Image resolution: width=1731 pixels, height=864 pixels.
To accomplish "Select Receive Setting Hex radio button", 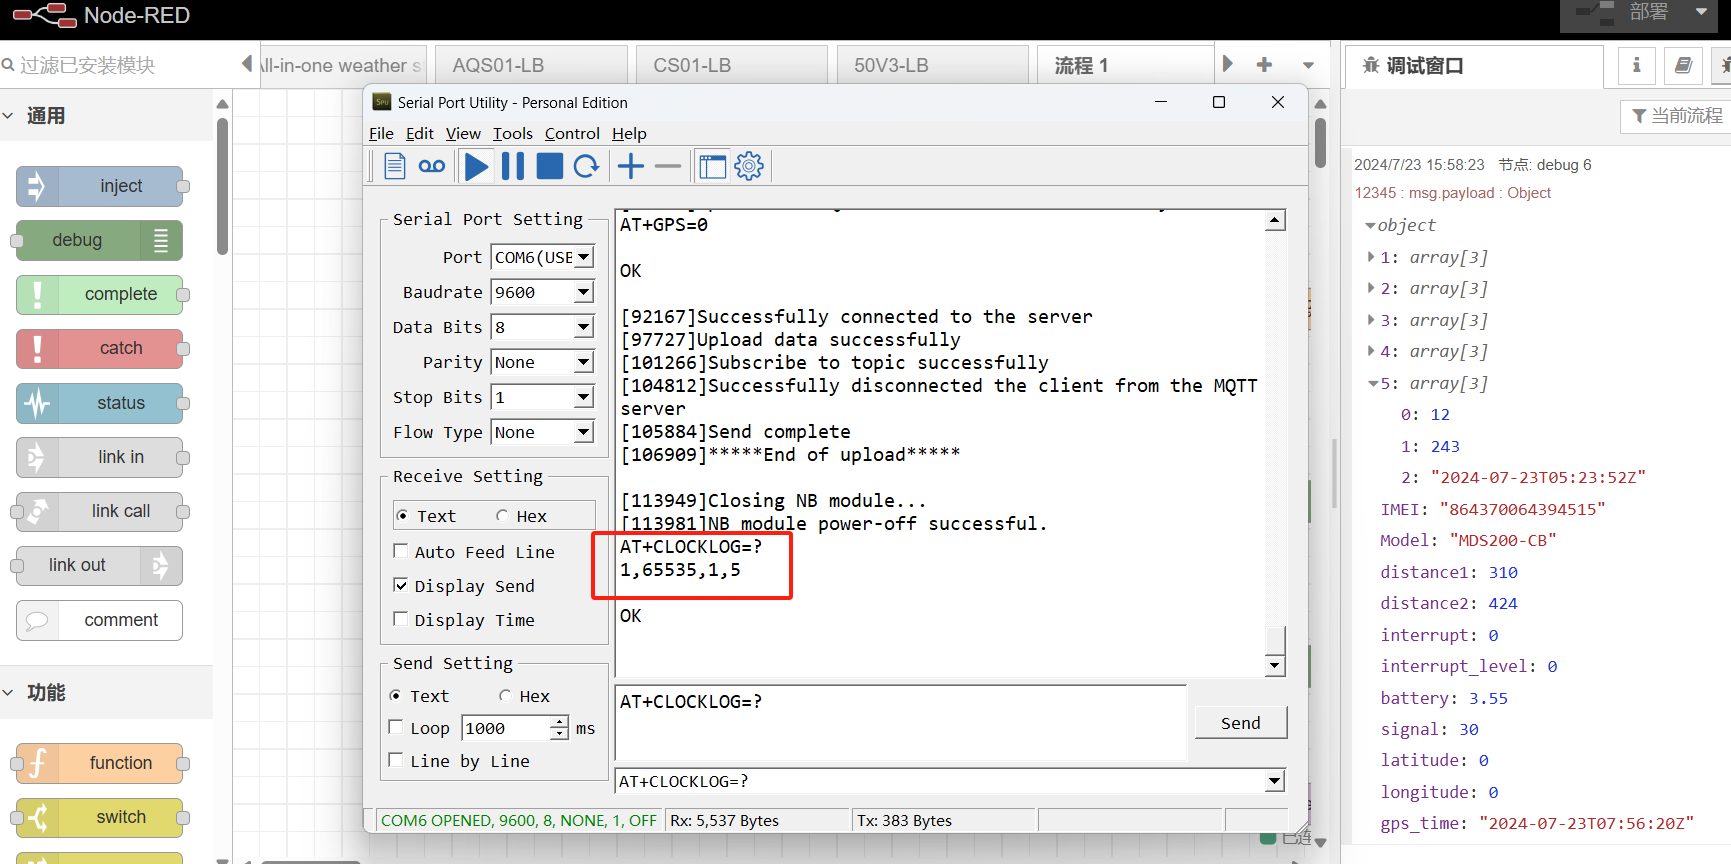I will (503, 516).
